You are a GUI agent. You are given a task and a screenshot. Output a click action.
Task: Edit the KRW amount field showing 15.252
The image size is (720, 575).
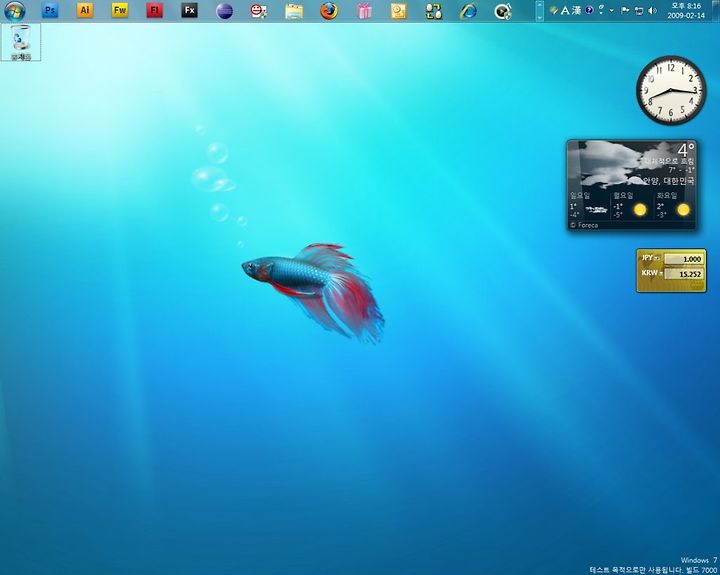[x=683, y=274]
